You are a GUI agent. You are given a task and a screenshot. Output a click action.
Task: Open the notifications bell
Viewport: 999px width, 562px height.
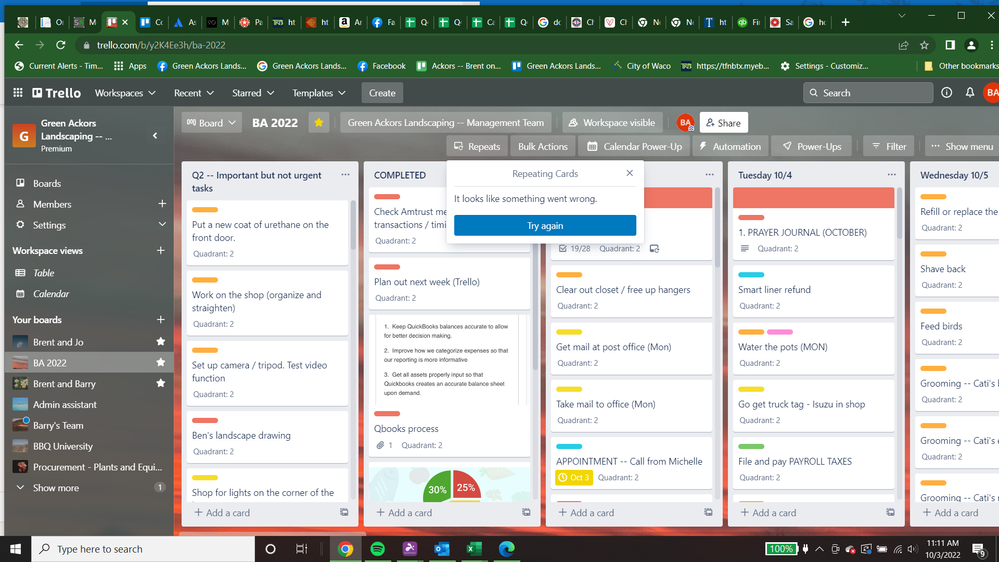point(970,93)
